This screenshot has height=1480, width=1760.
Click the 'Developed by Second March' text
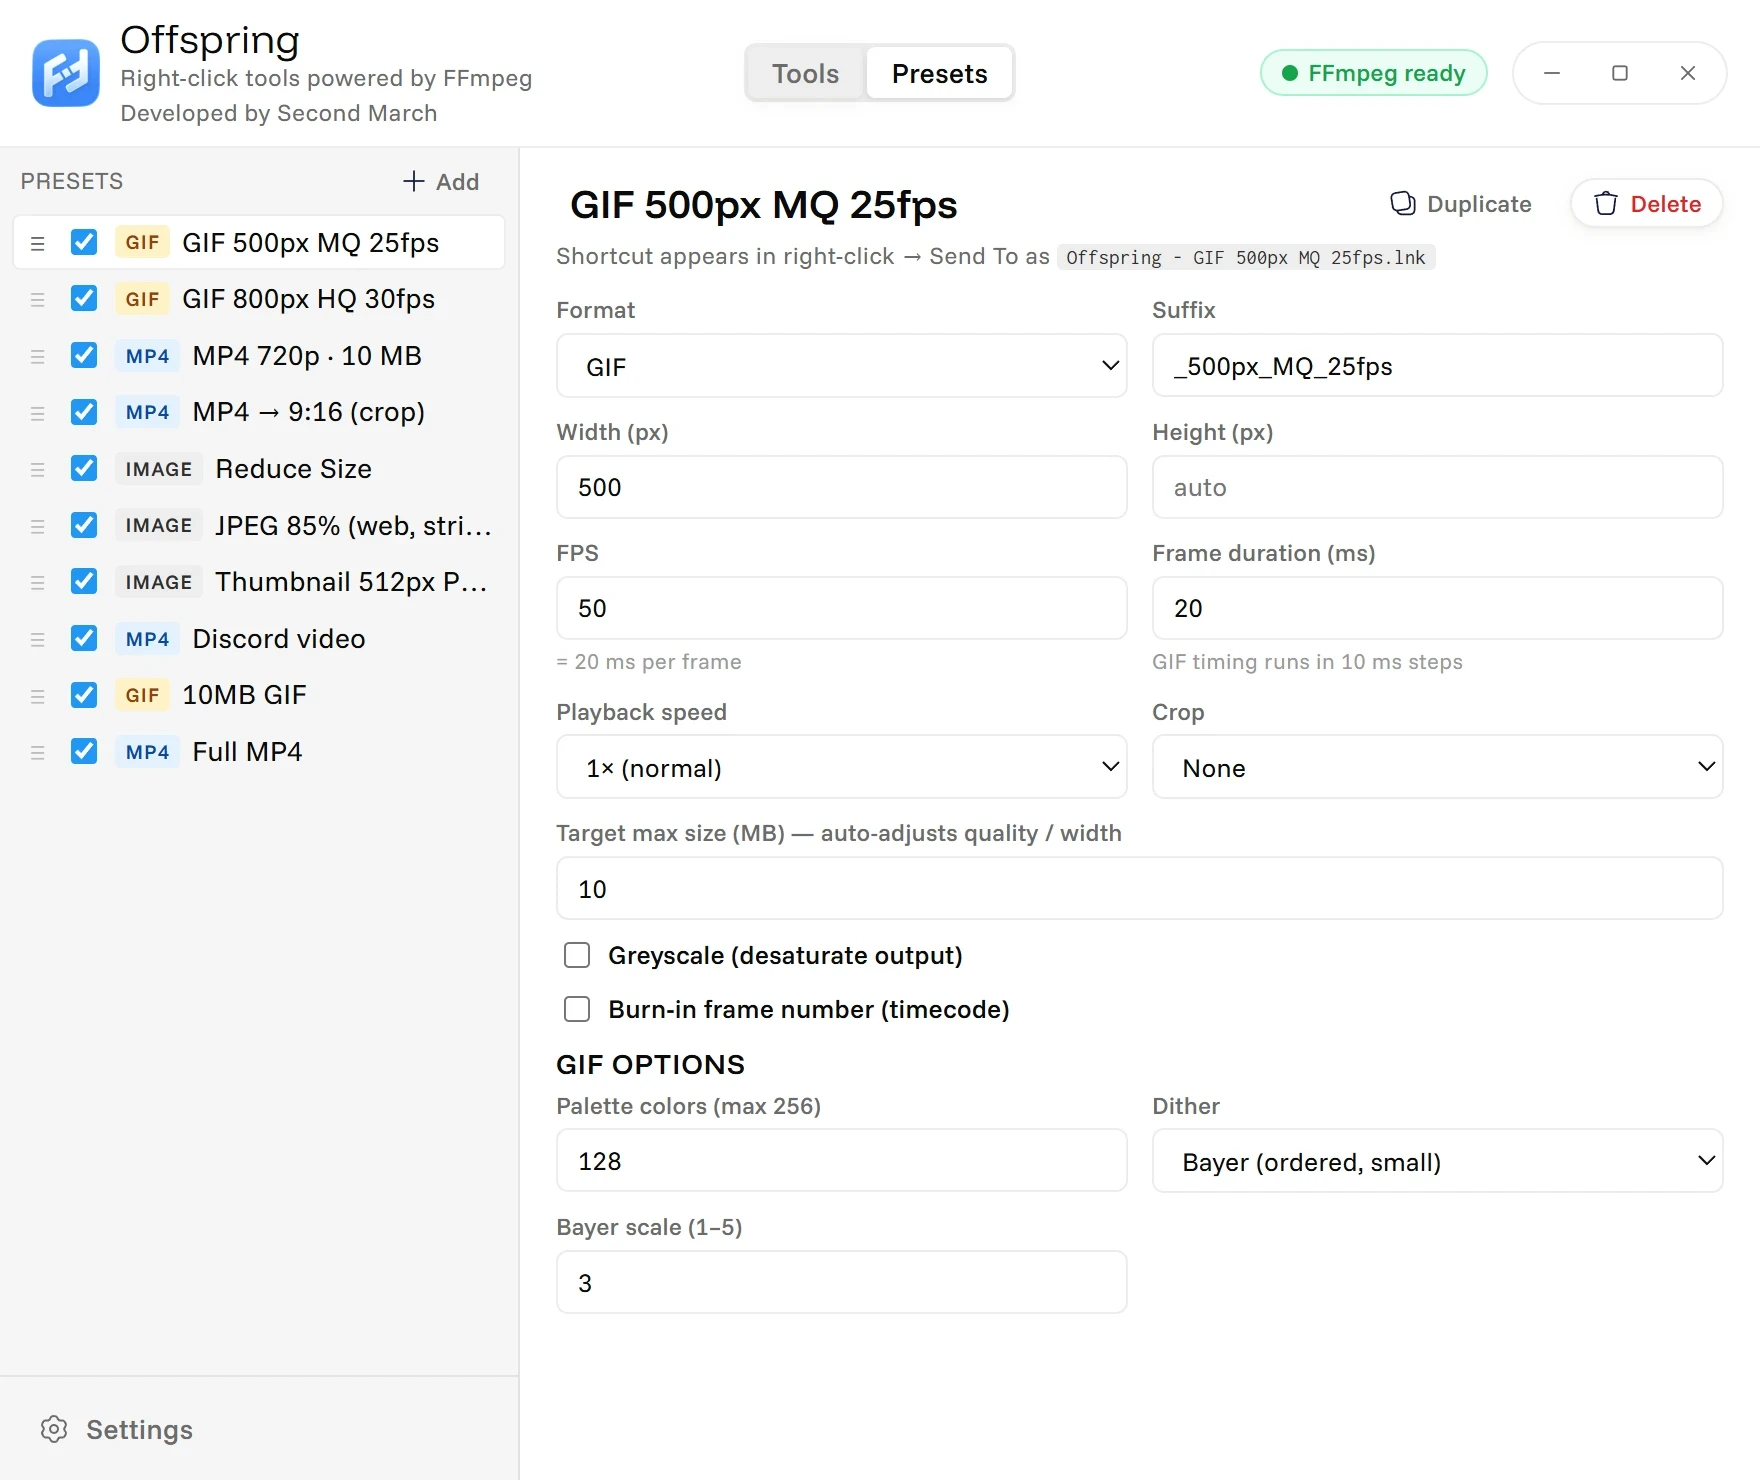tap(279, 113)
